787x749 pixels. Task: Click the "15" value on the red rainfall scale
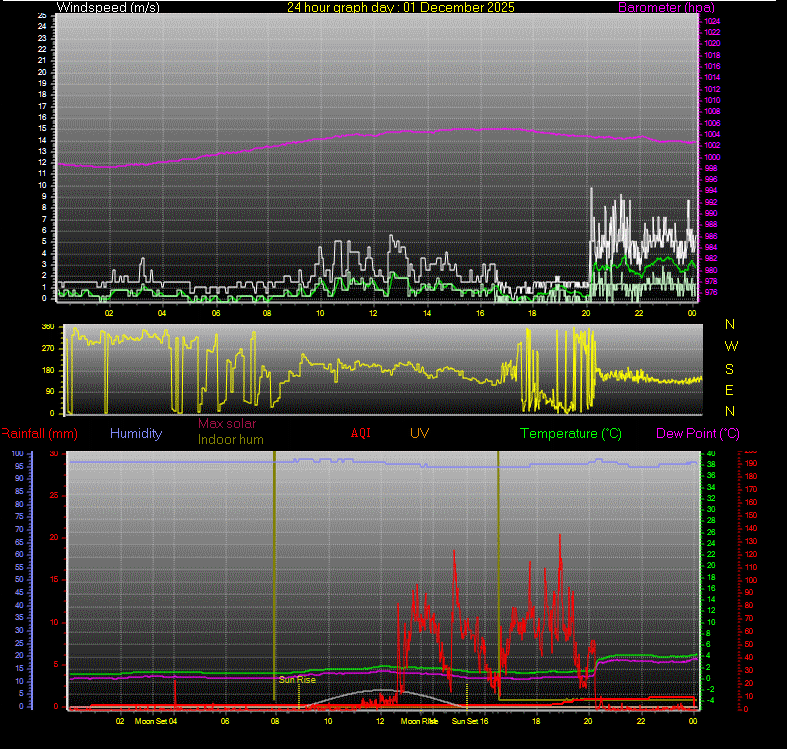click(x=54, y=579)
